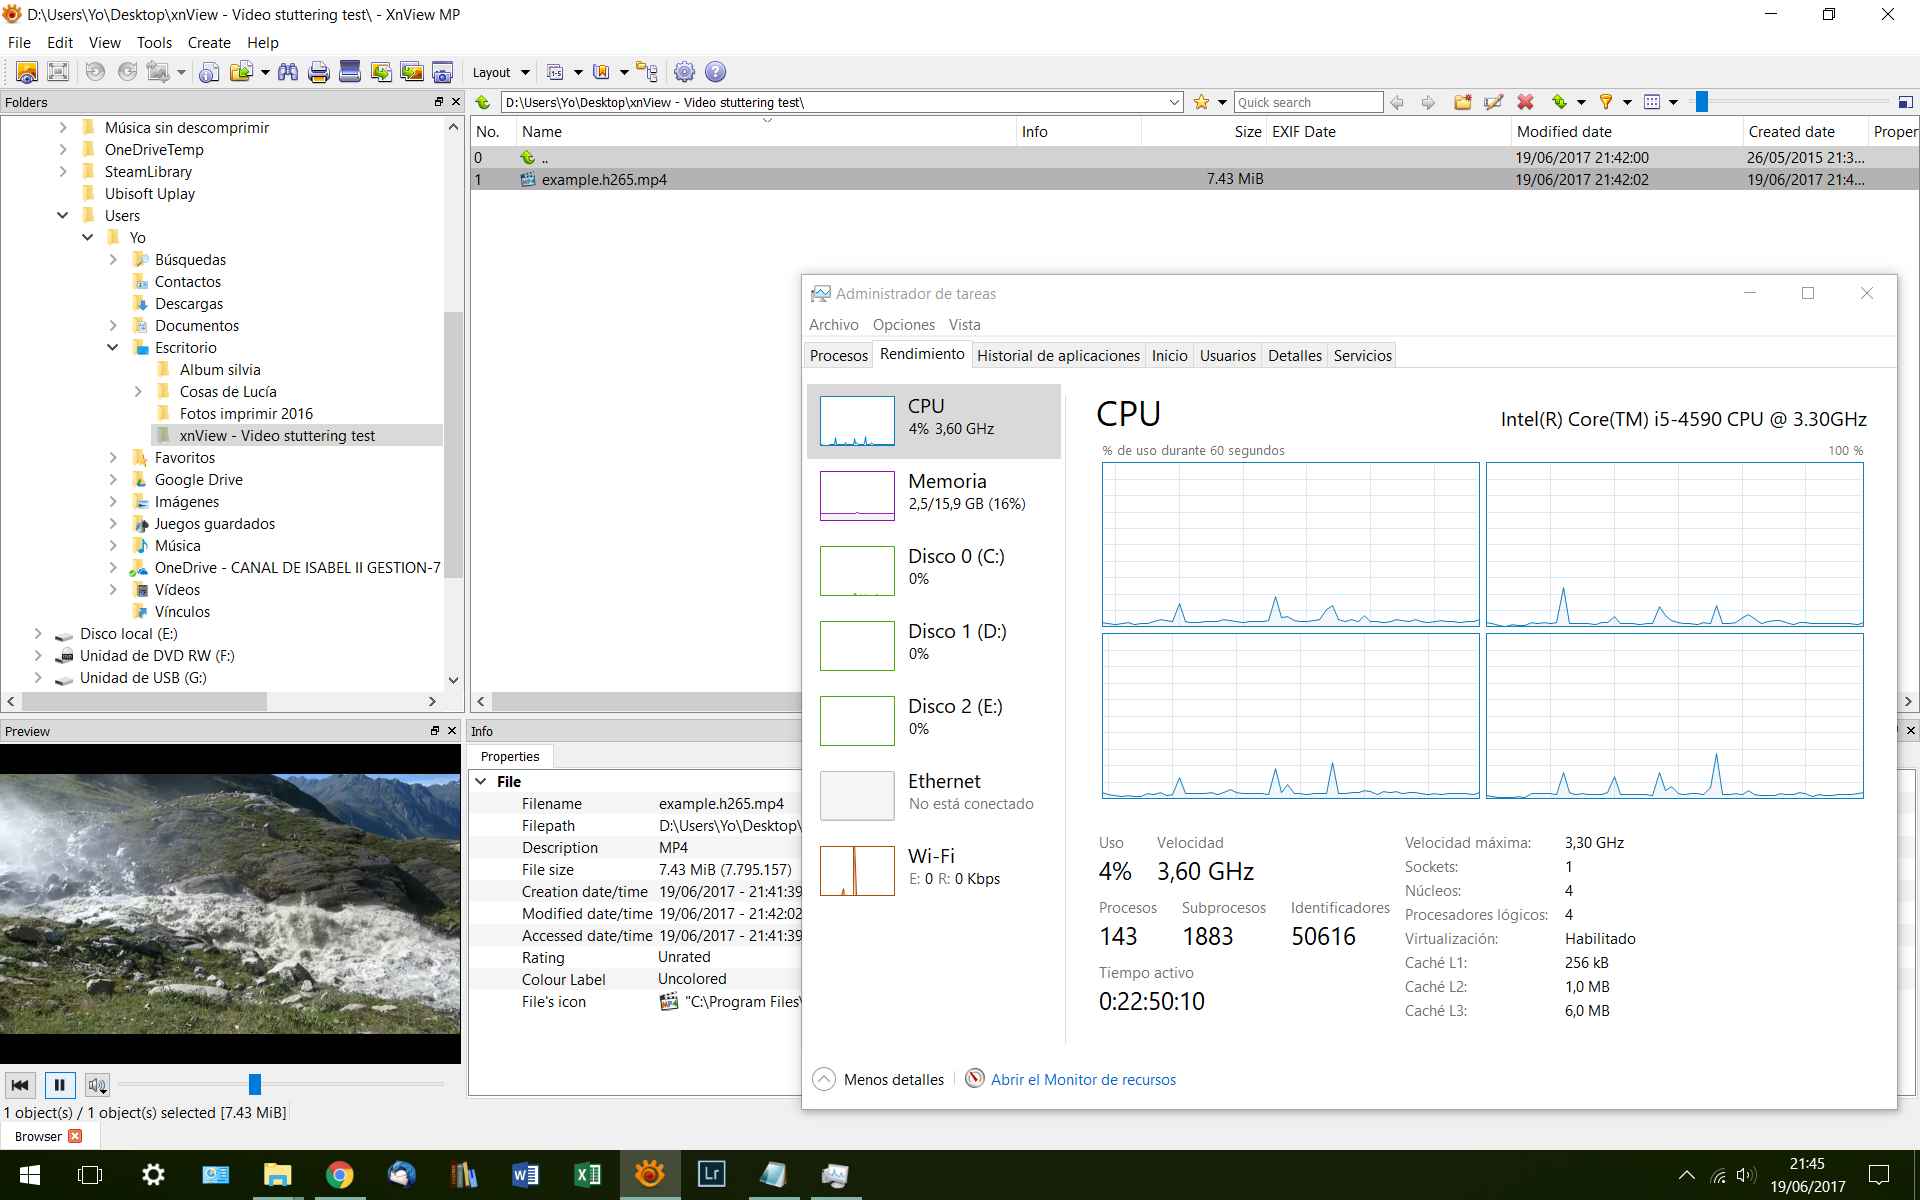Click the thumbnail size slider handle
1920x1200 pixels.
click(1701, 102)
